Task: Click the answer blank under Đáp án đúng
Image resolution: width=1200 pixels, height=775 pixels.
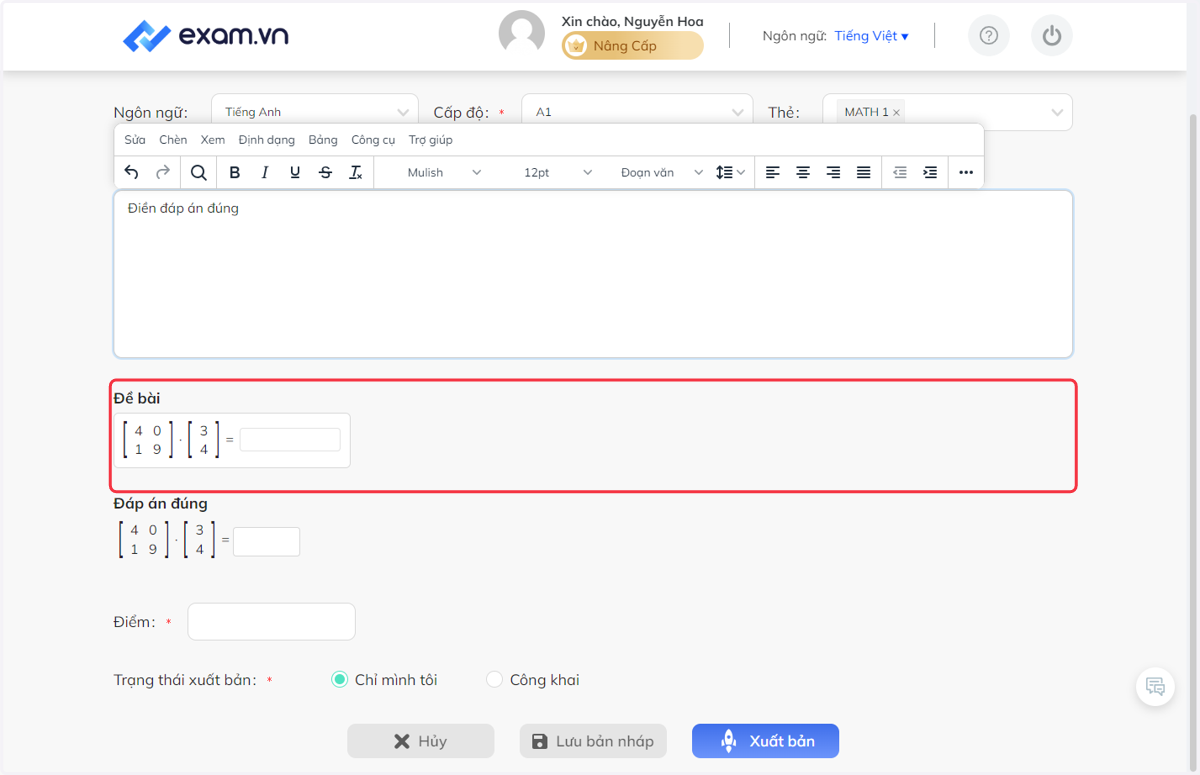Action: click(266, 542)
